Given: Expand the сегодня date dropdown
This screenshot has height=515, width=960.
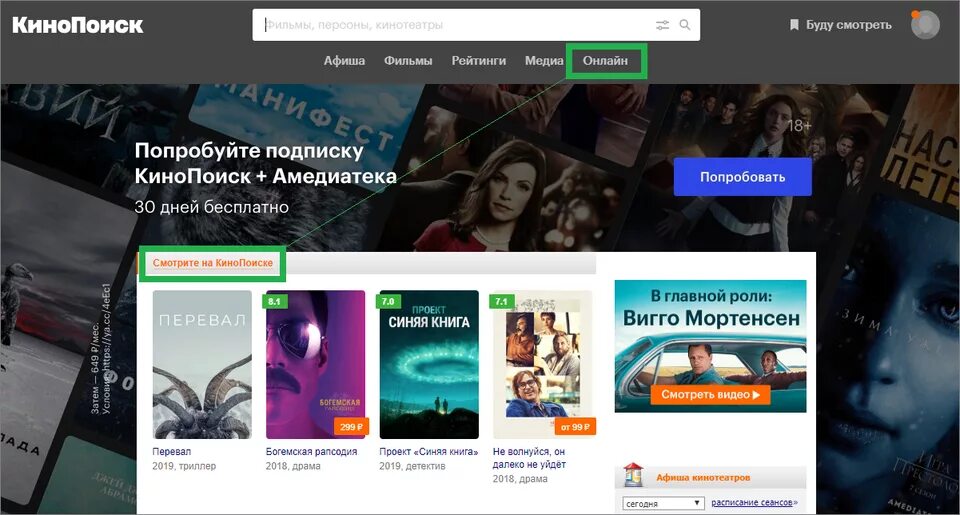Looking at the screenshot, I should 663,503.
